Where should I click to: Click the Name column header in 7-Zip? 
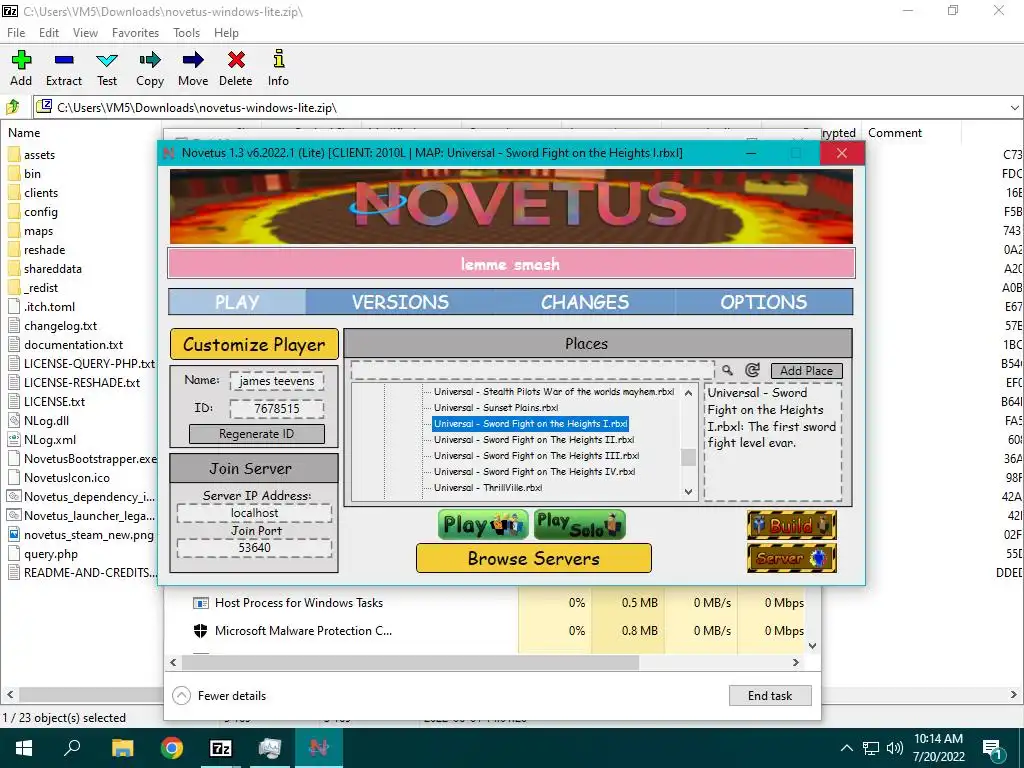[24, 133]
